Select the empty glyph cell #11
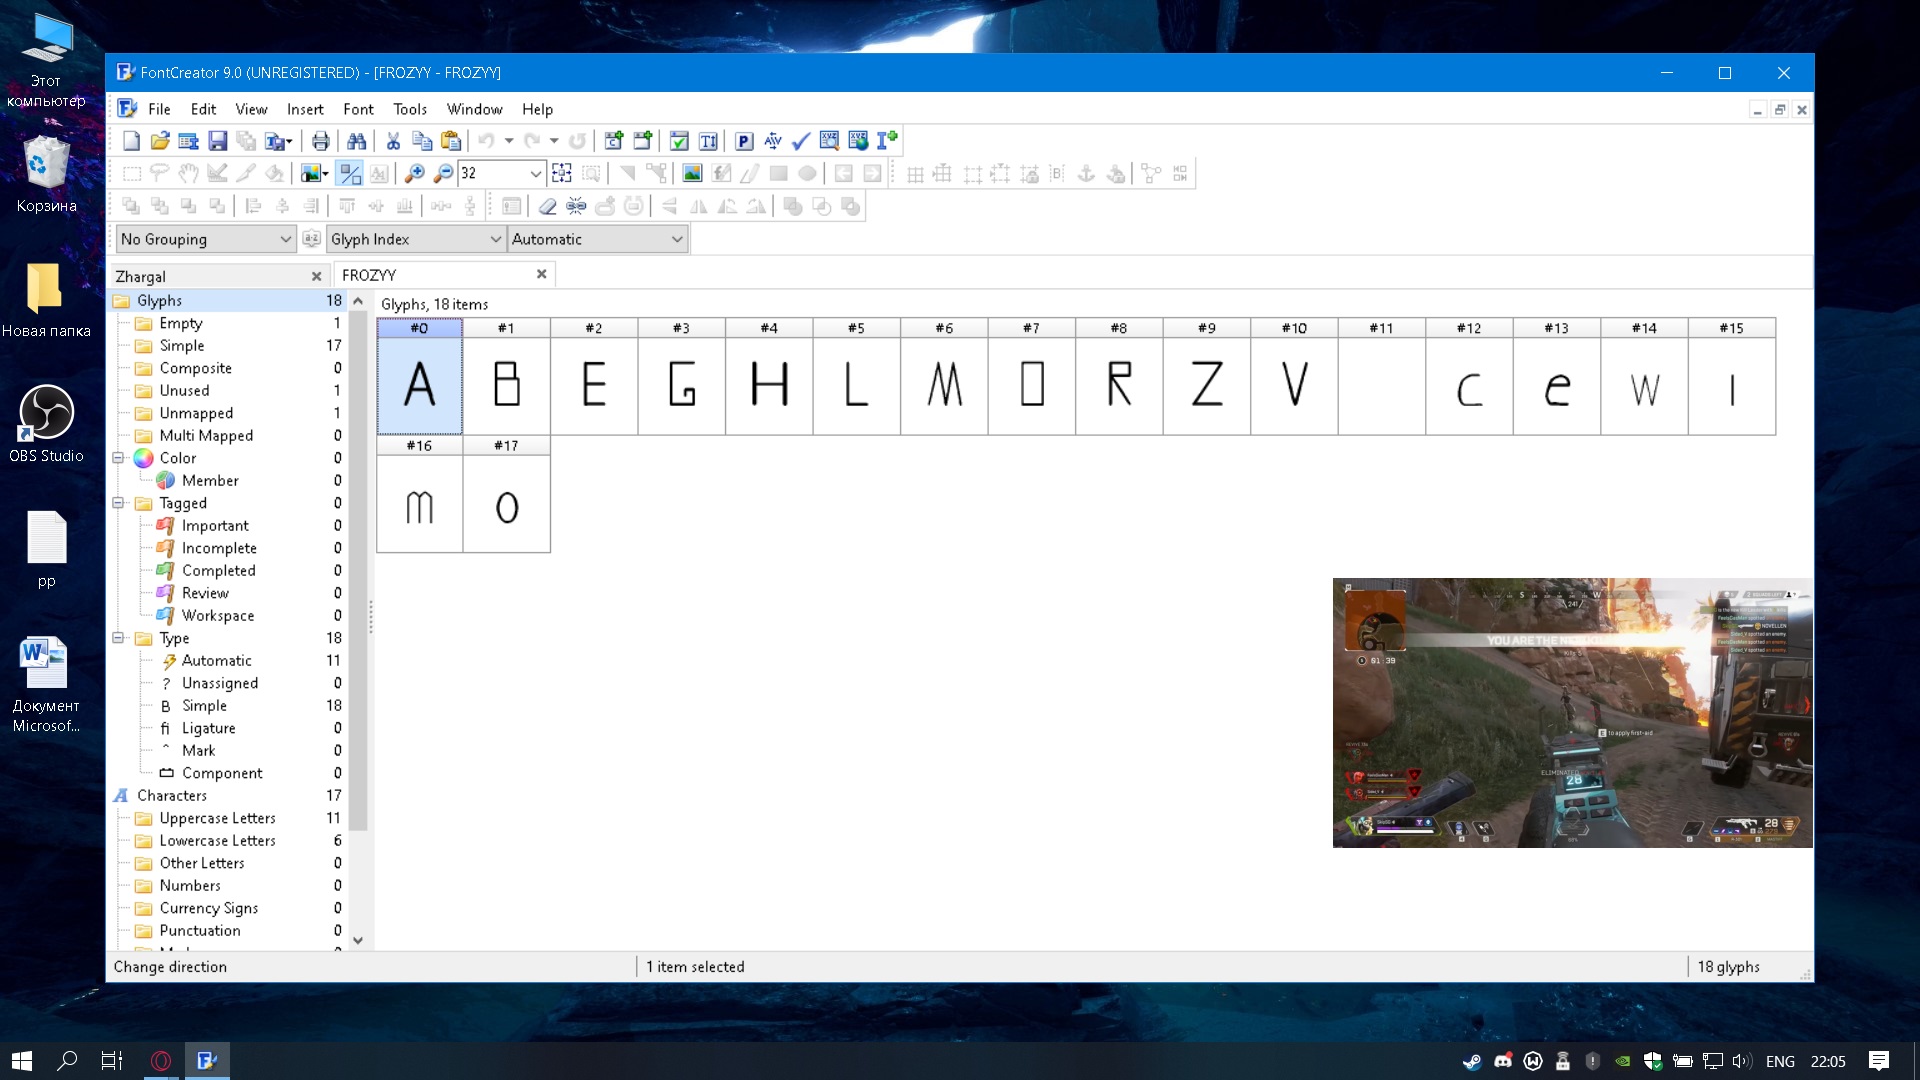Screen dimensions: 1920x1080 (x=1381, y=377)
